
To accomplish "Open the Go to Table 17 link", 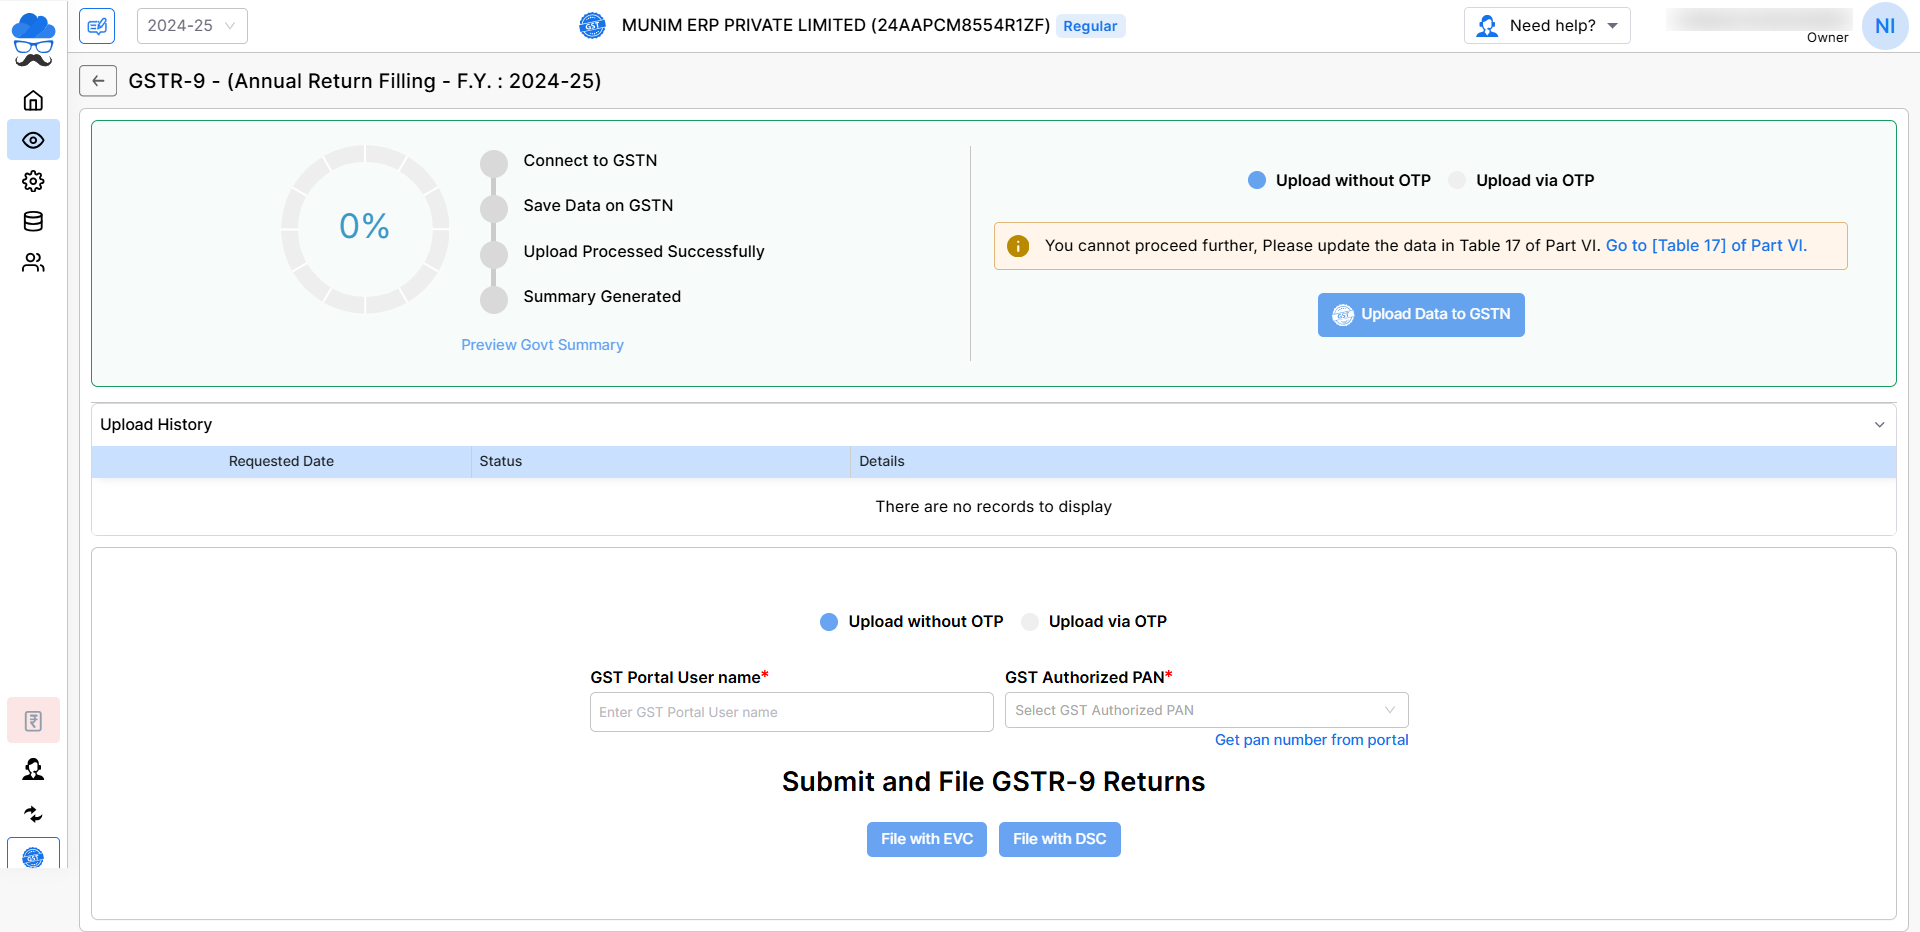I will [x=1706, y=246].
